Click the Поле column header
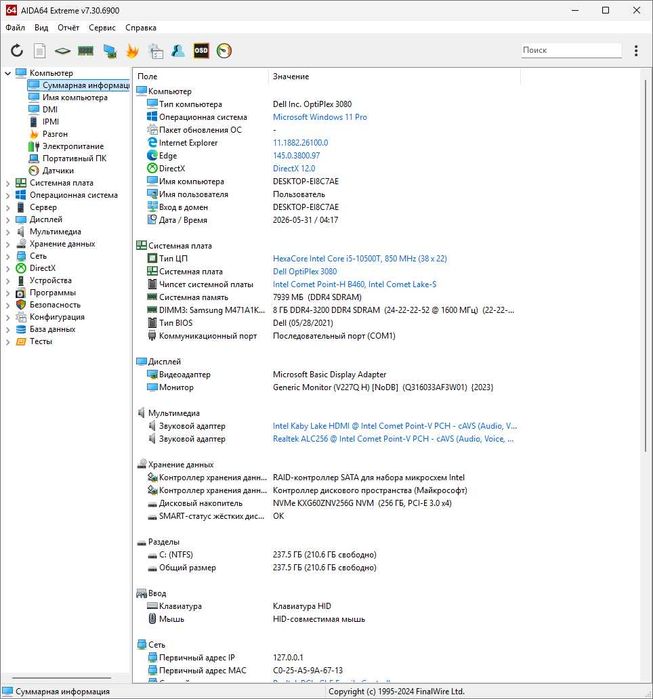This screenshot has width=653, height=699. pos(201,77)
